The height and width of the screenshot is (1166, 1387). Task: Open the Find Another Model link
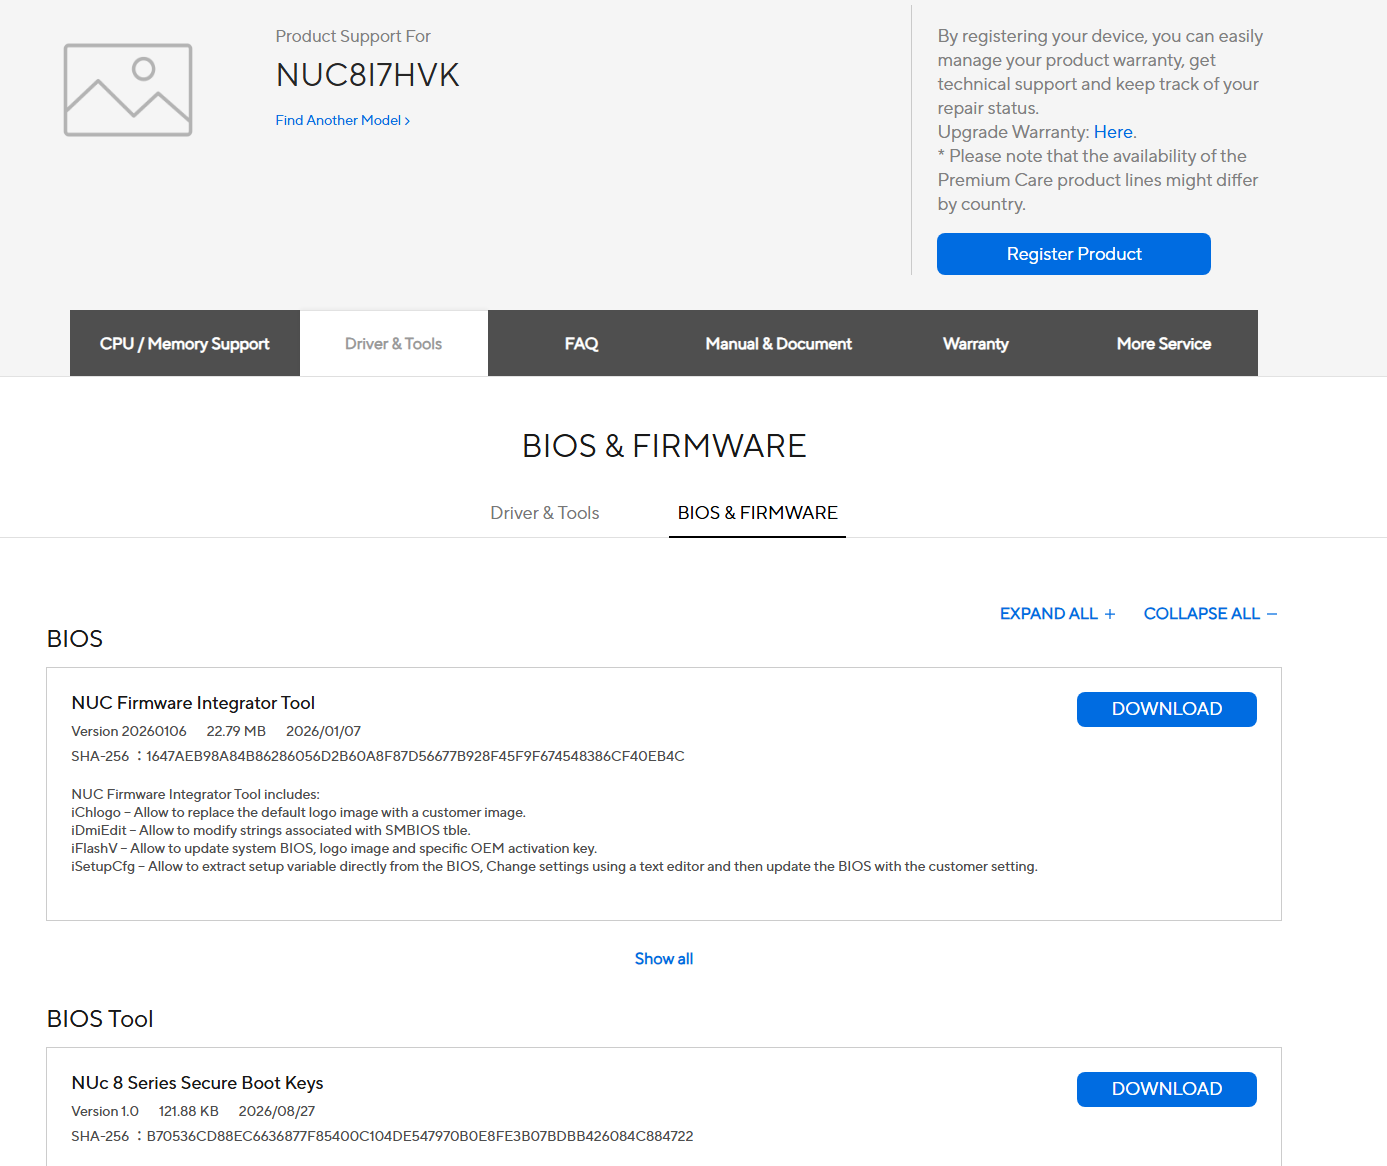(x=343, y=120)
